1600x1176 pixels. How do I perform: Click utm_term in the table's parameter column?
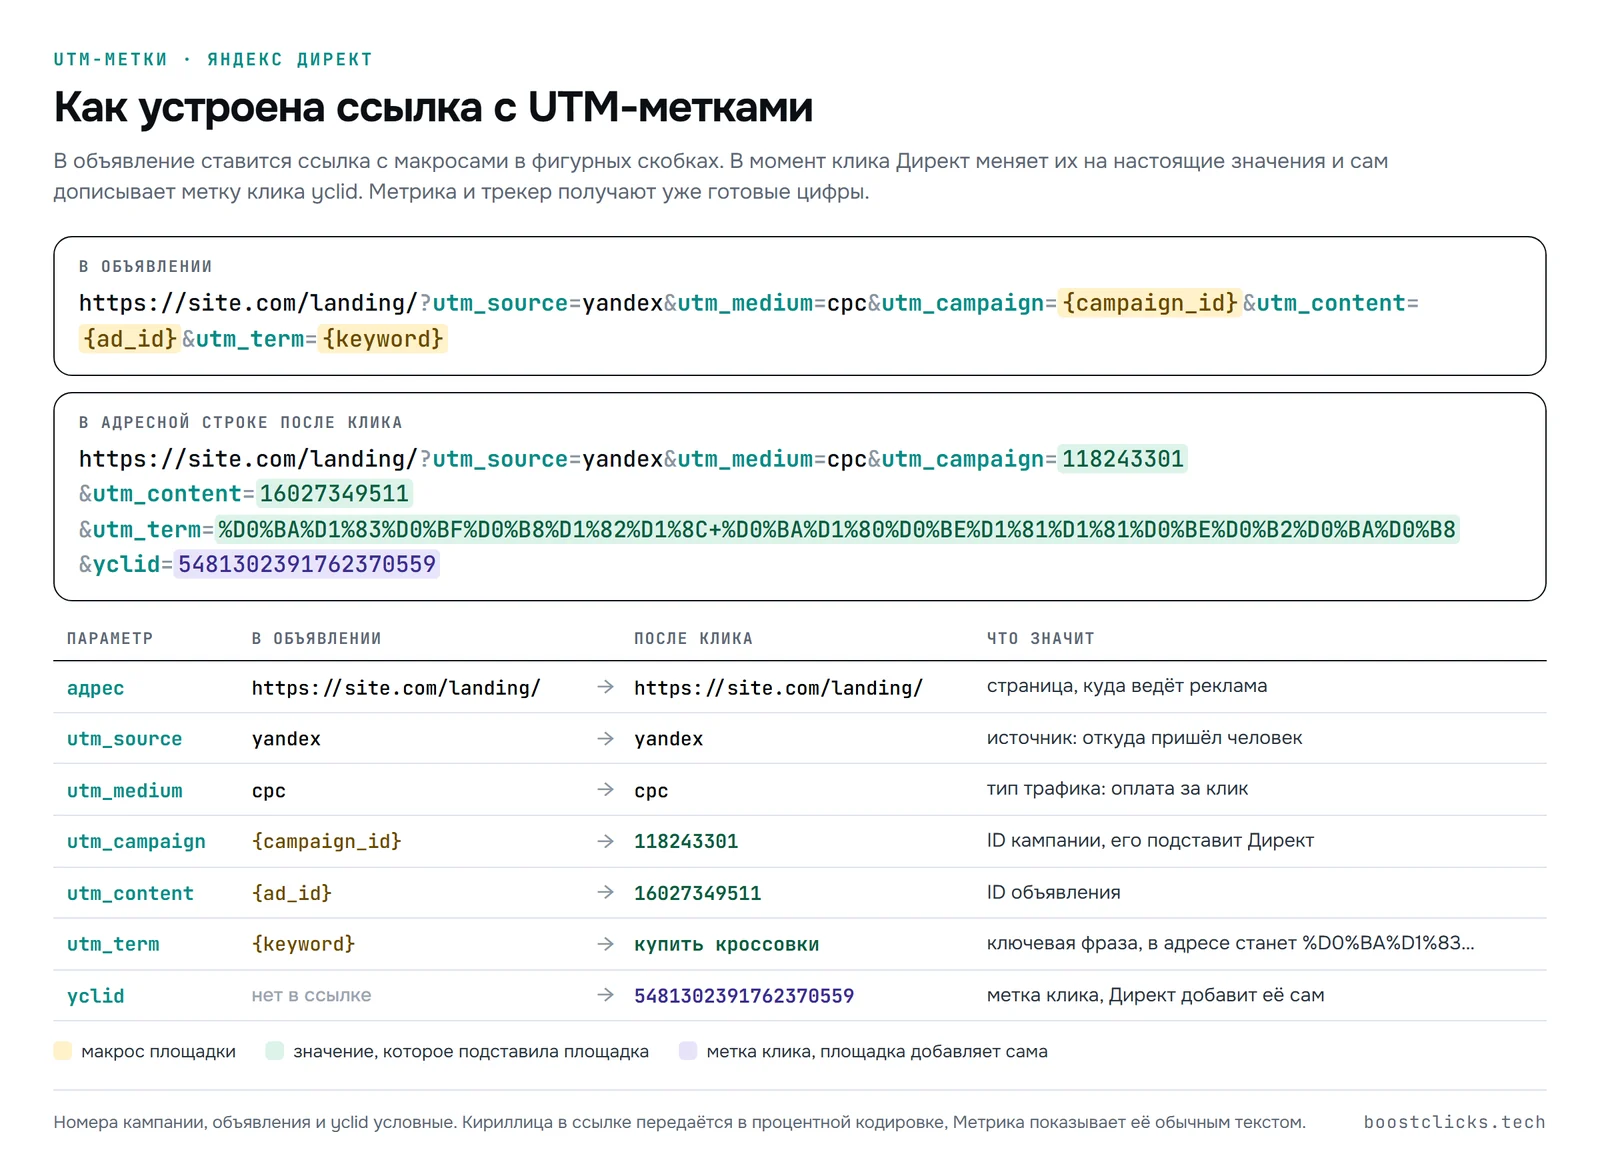[113, 945]
